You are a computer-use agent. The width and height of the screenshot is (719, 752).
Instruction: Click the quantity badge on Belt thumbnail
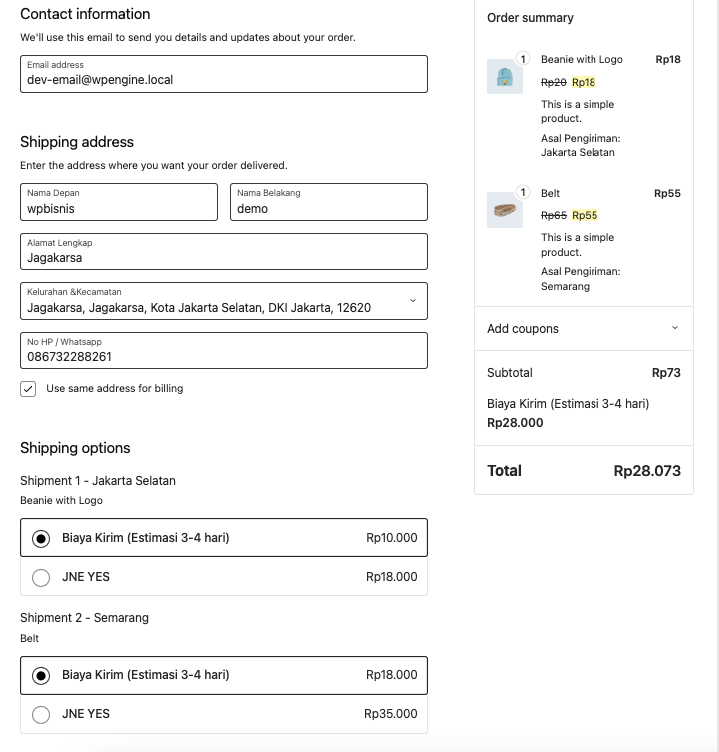522,192
